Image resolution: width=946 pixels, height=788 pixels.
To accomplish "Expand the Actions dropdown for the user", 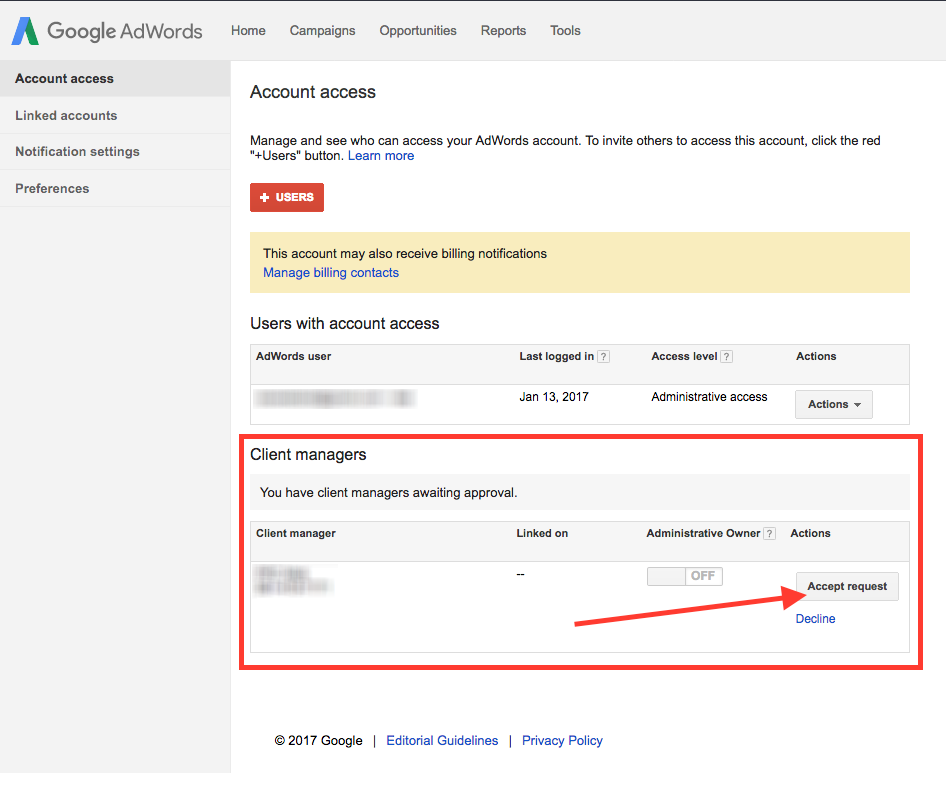I will tap(834, 404).
